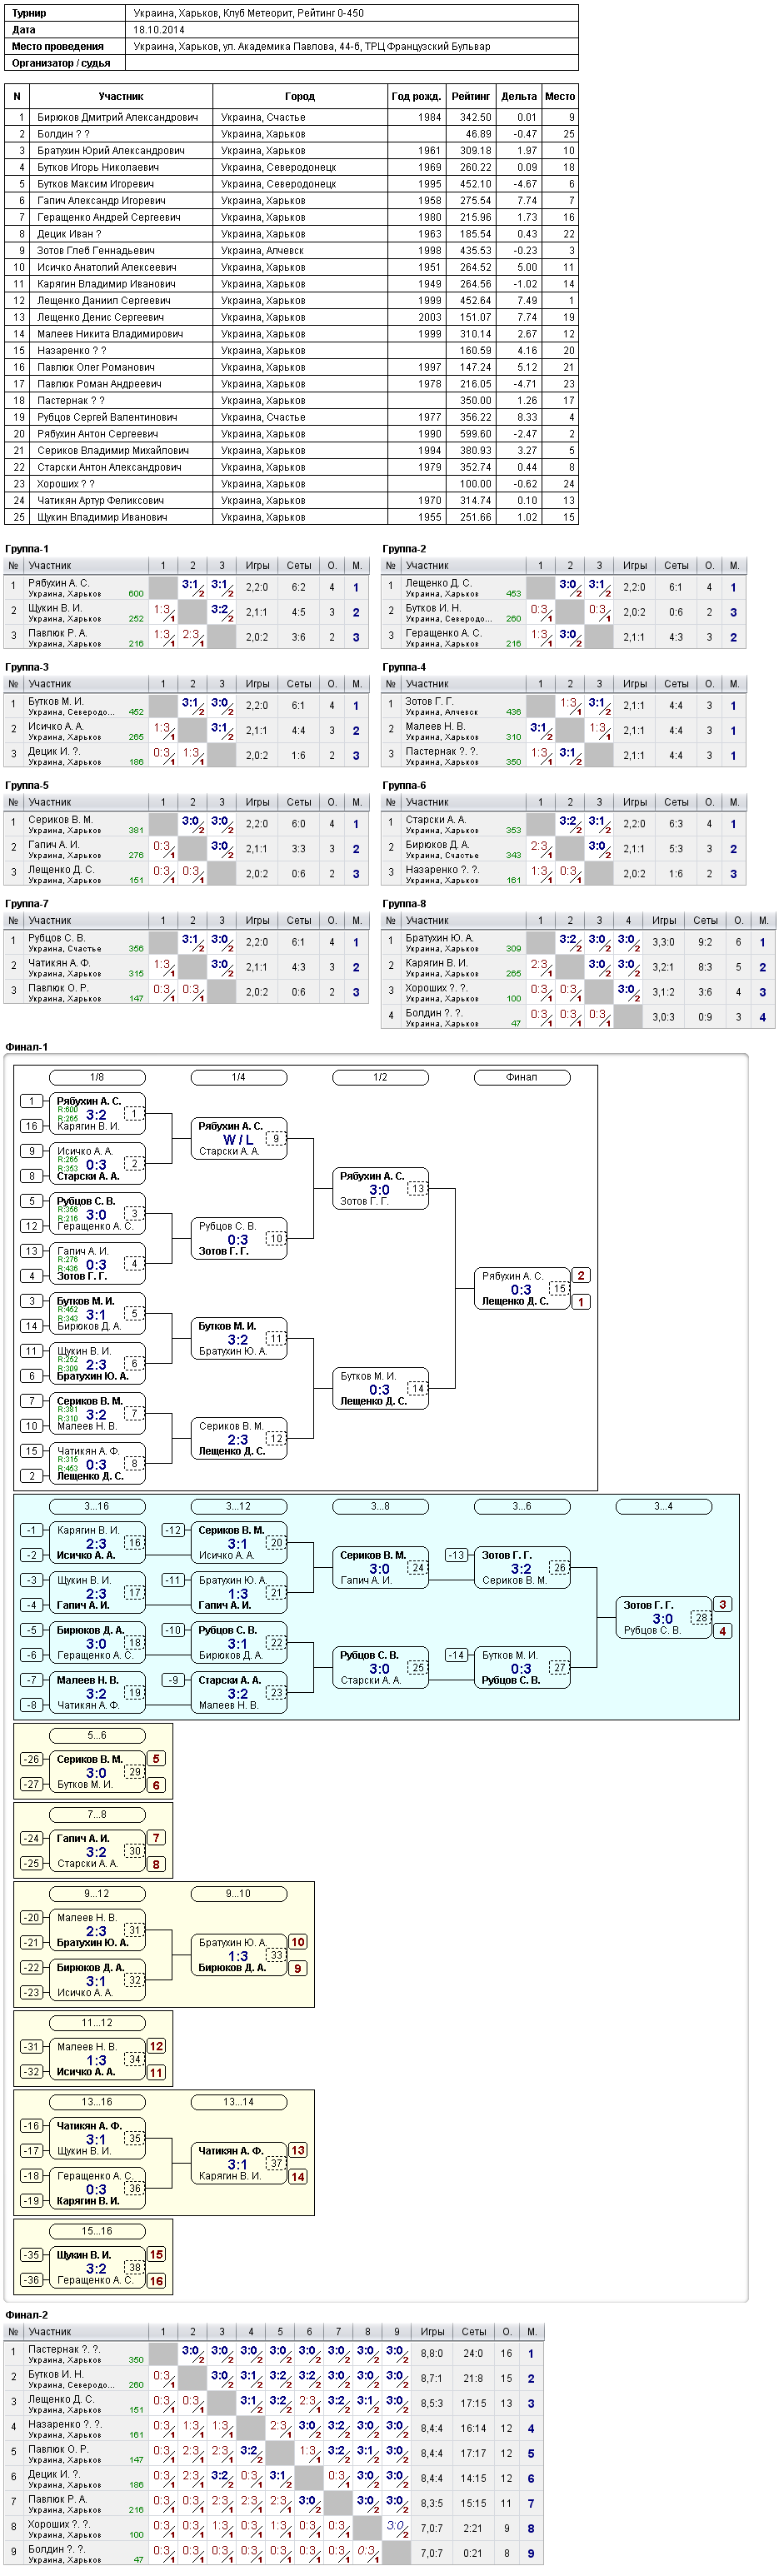Viewport: 784px width, 2576px height.
Task: Select the 5...6 placement round label
Action: pos(97,1735)
